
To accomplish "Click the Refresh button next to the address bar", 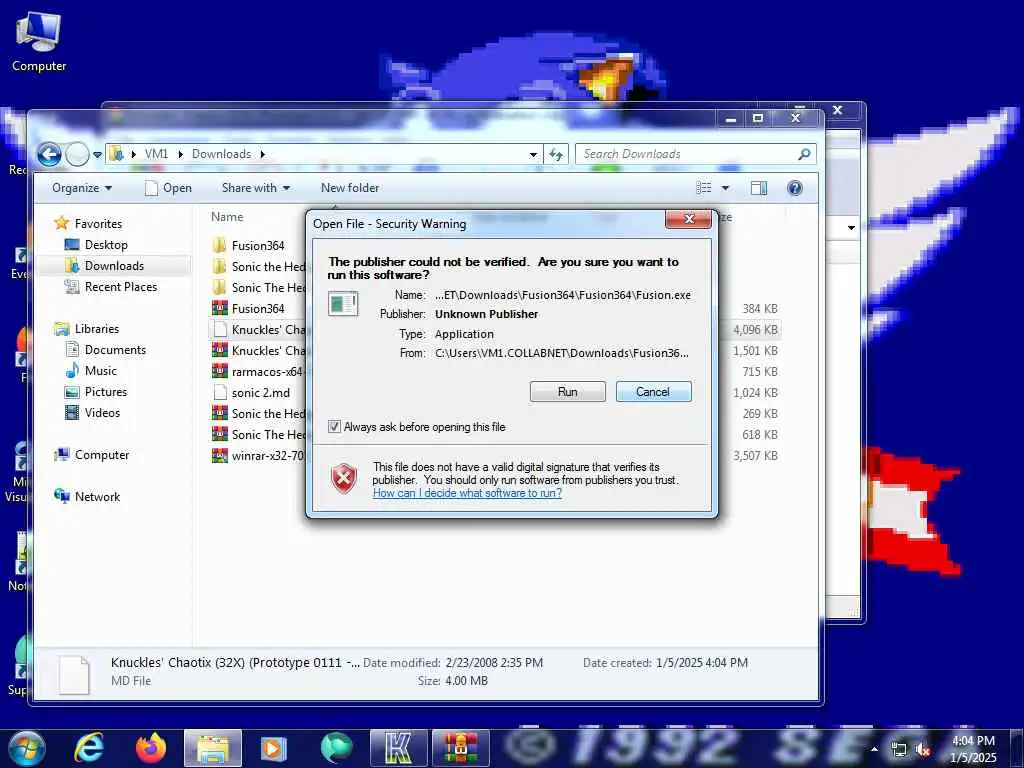I will point(556,155).
